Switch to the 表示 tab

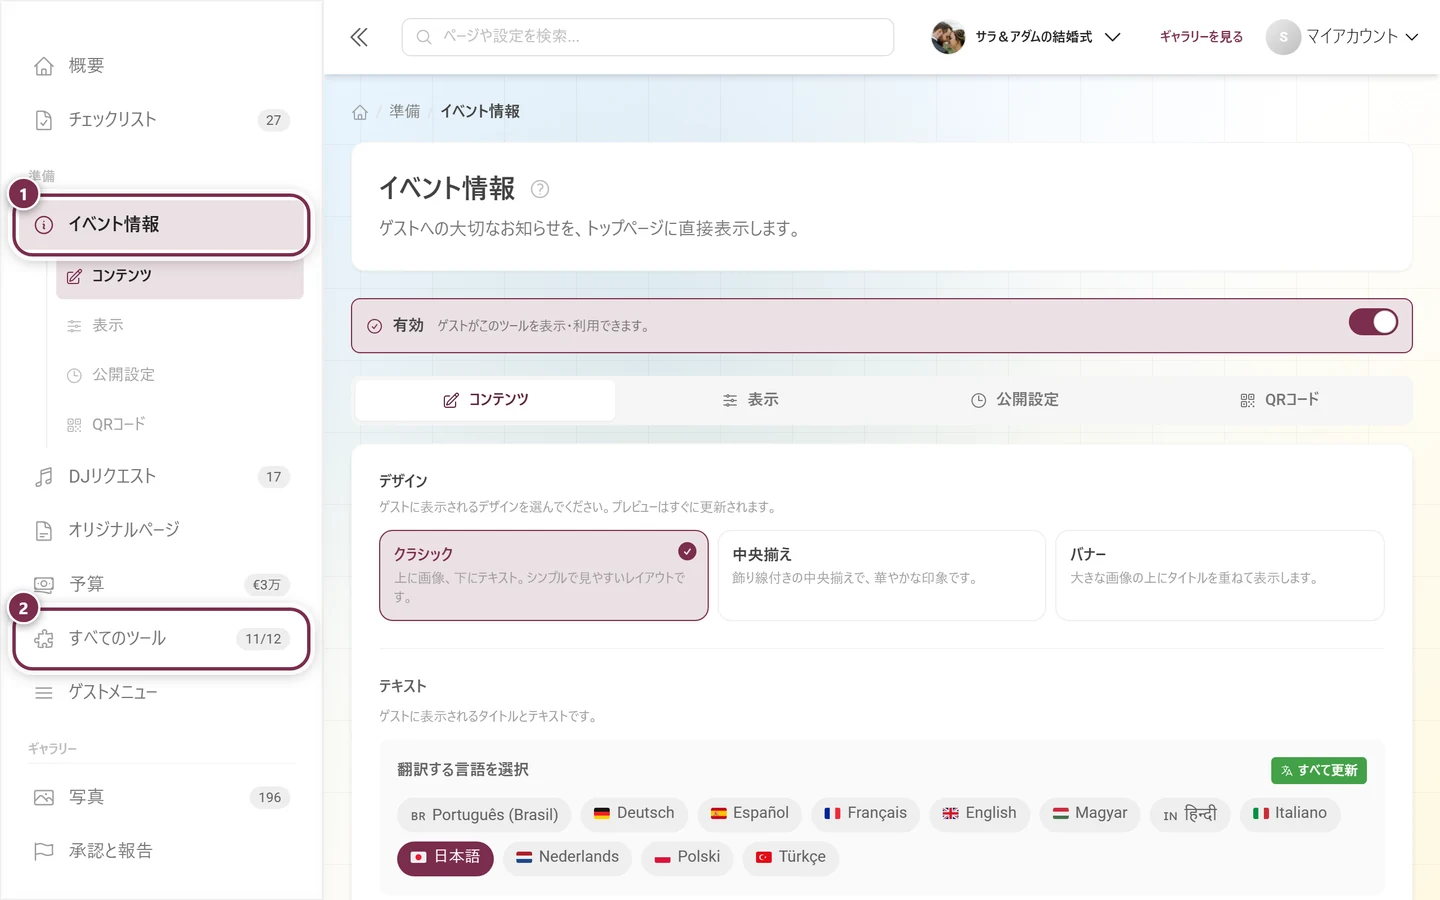tap(750, 400)
